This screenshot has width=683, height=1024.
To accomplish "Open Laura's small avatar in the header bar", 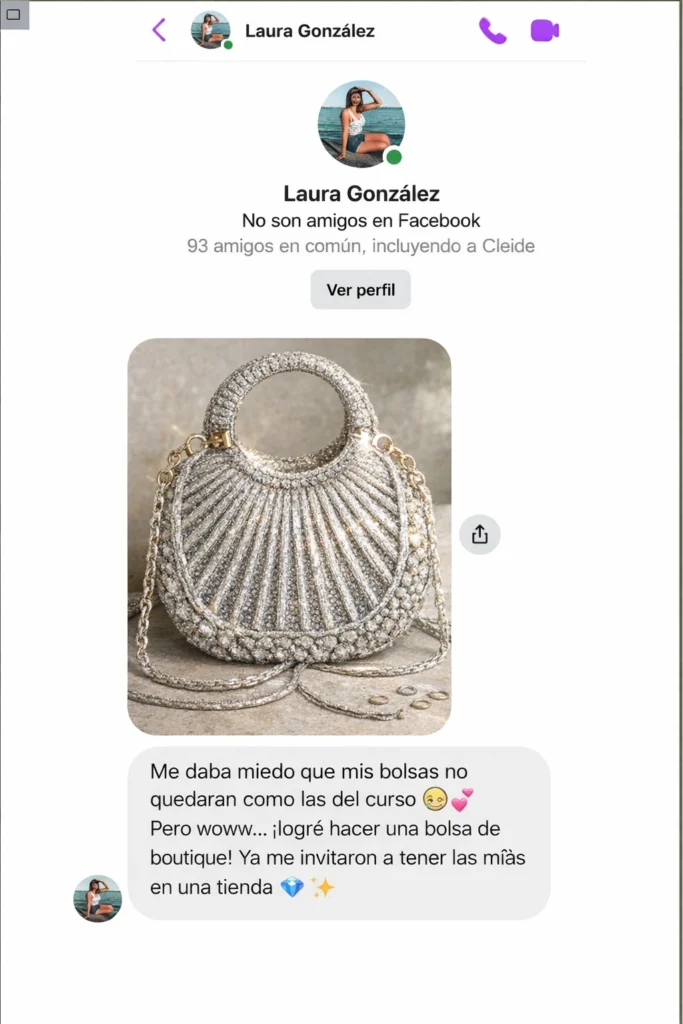I will point(210,30).
